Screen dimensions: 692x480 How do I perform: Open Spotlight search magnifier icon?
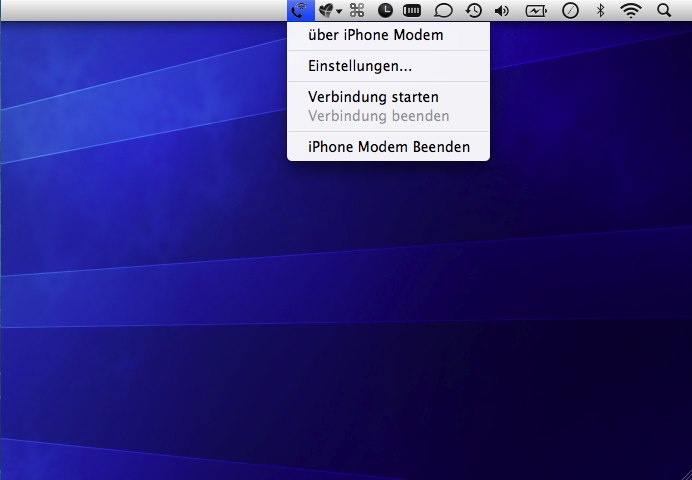click(x=664, y=11)
